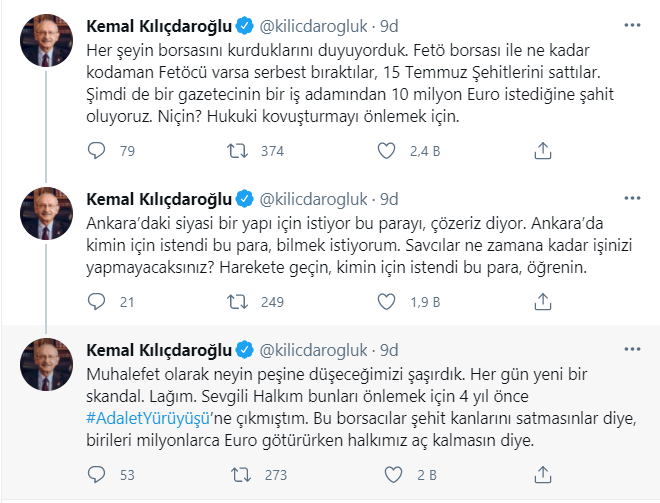Like the tweet with 1,9 B likes
The image size is (660, 503).
pyautogui.click(x=387, y=301)
